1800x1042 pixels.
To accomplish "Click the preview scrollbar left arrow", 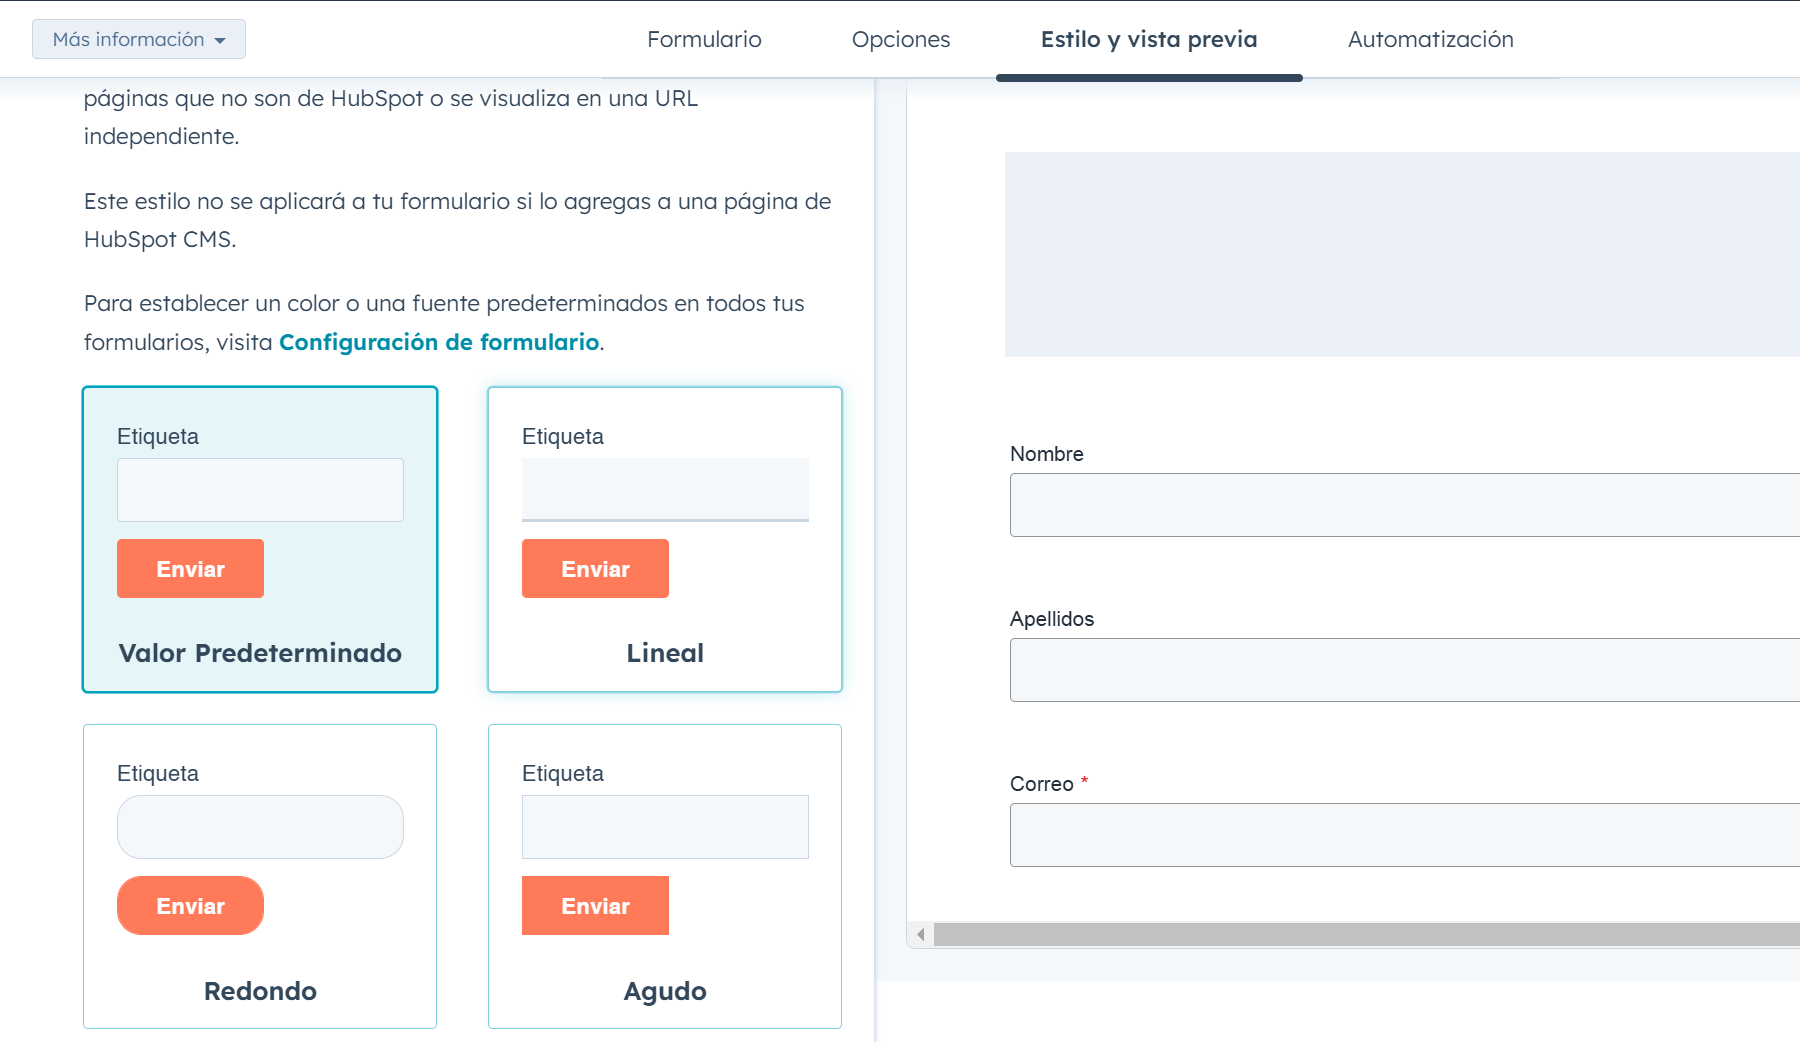I will tap(920, 935).
